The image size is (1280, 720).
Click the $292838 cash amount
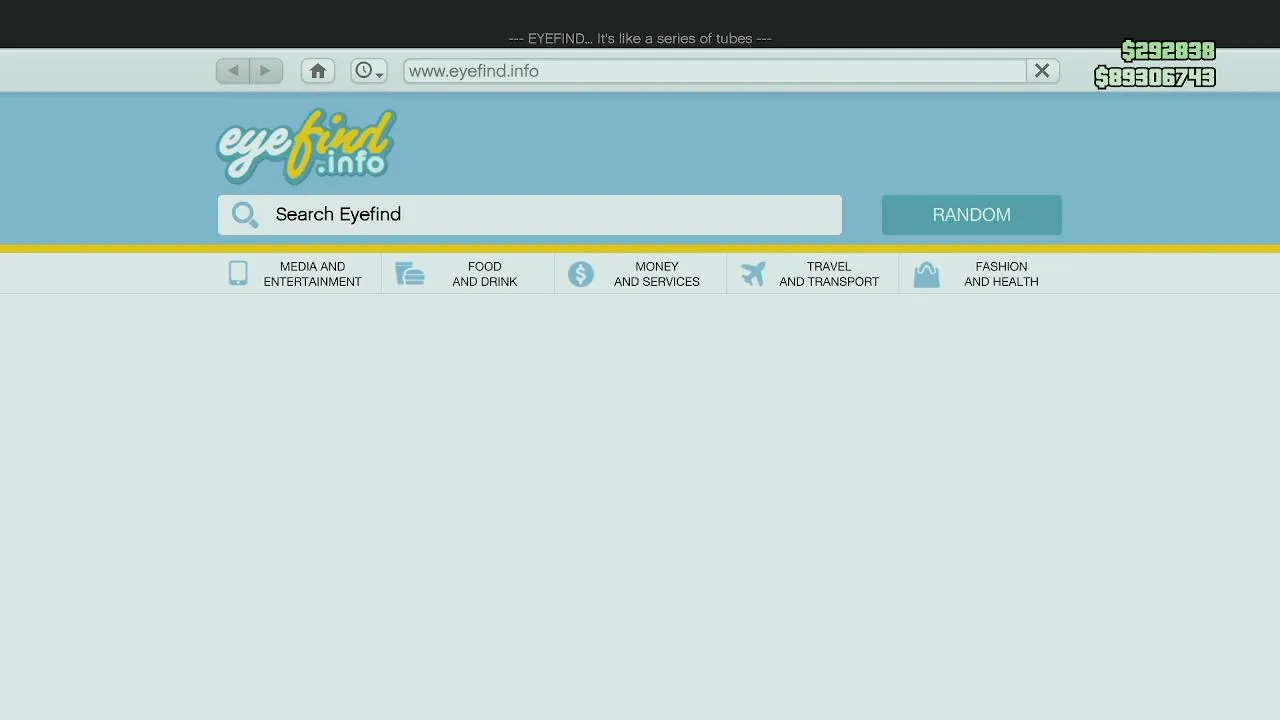1168,51
